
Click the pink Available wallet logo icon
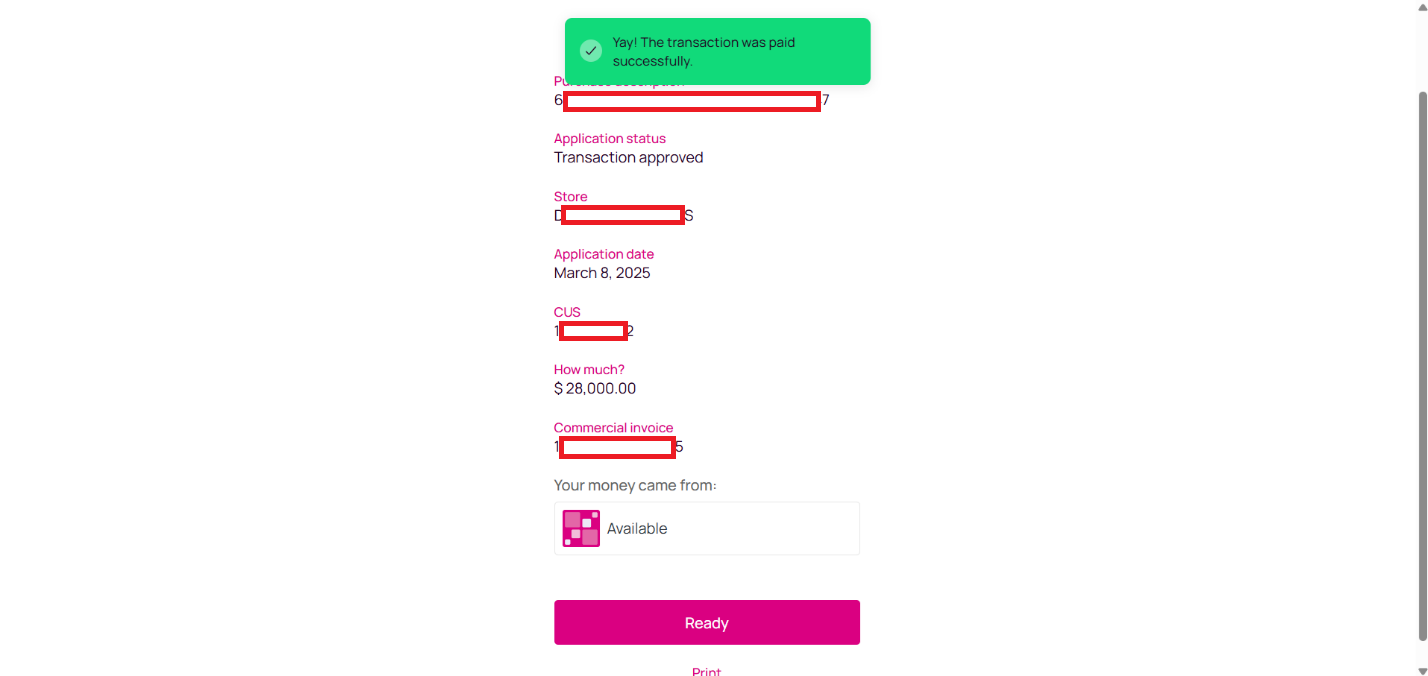click(581, 528)
